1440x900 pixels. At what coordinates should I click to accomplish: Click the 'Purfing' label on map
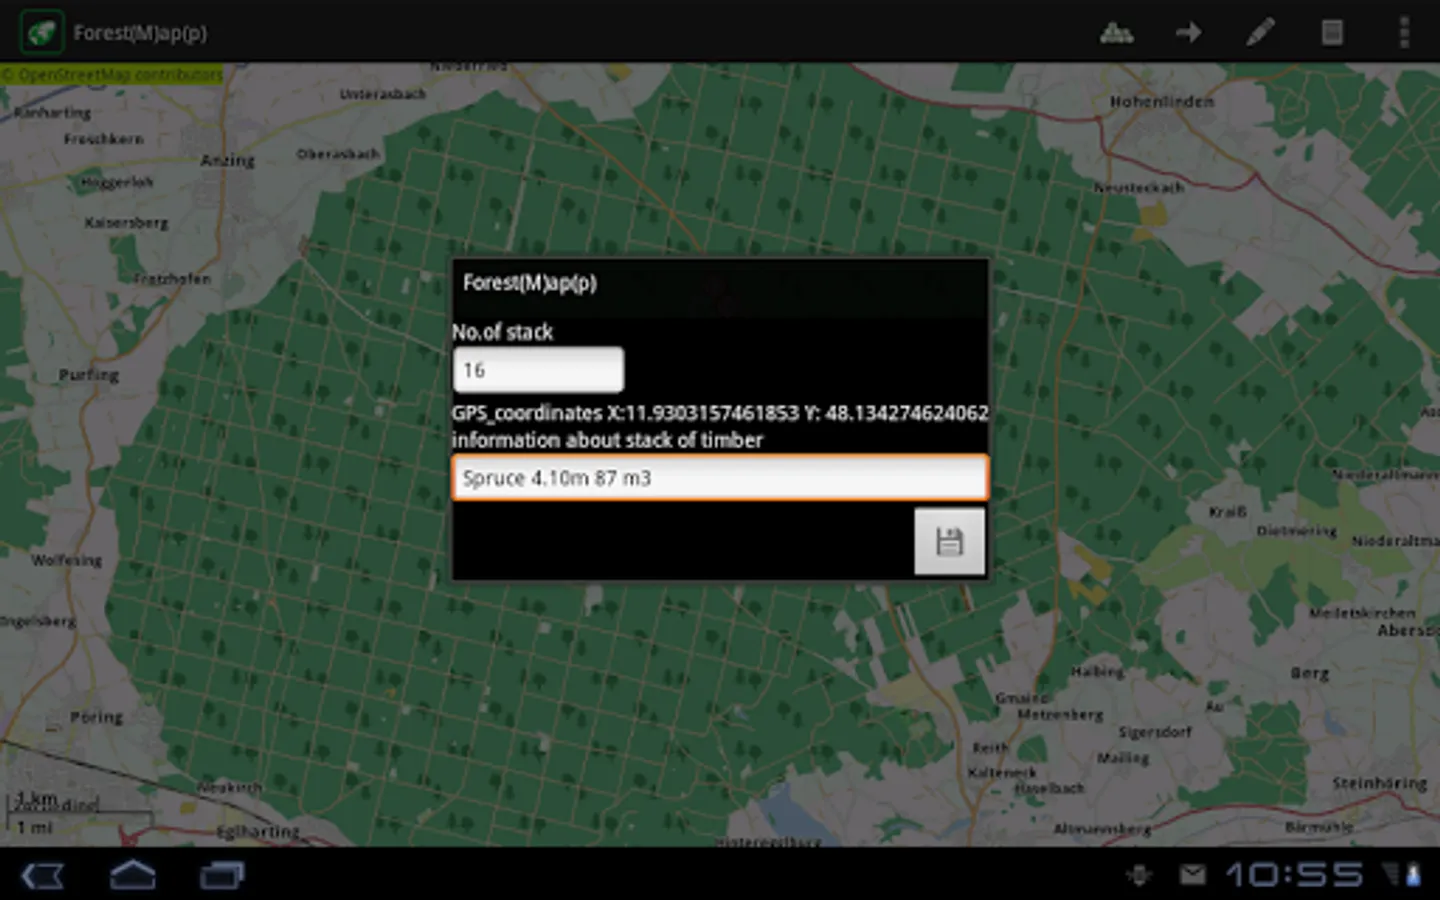(x=89, y=375)
